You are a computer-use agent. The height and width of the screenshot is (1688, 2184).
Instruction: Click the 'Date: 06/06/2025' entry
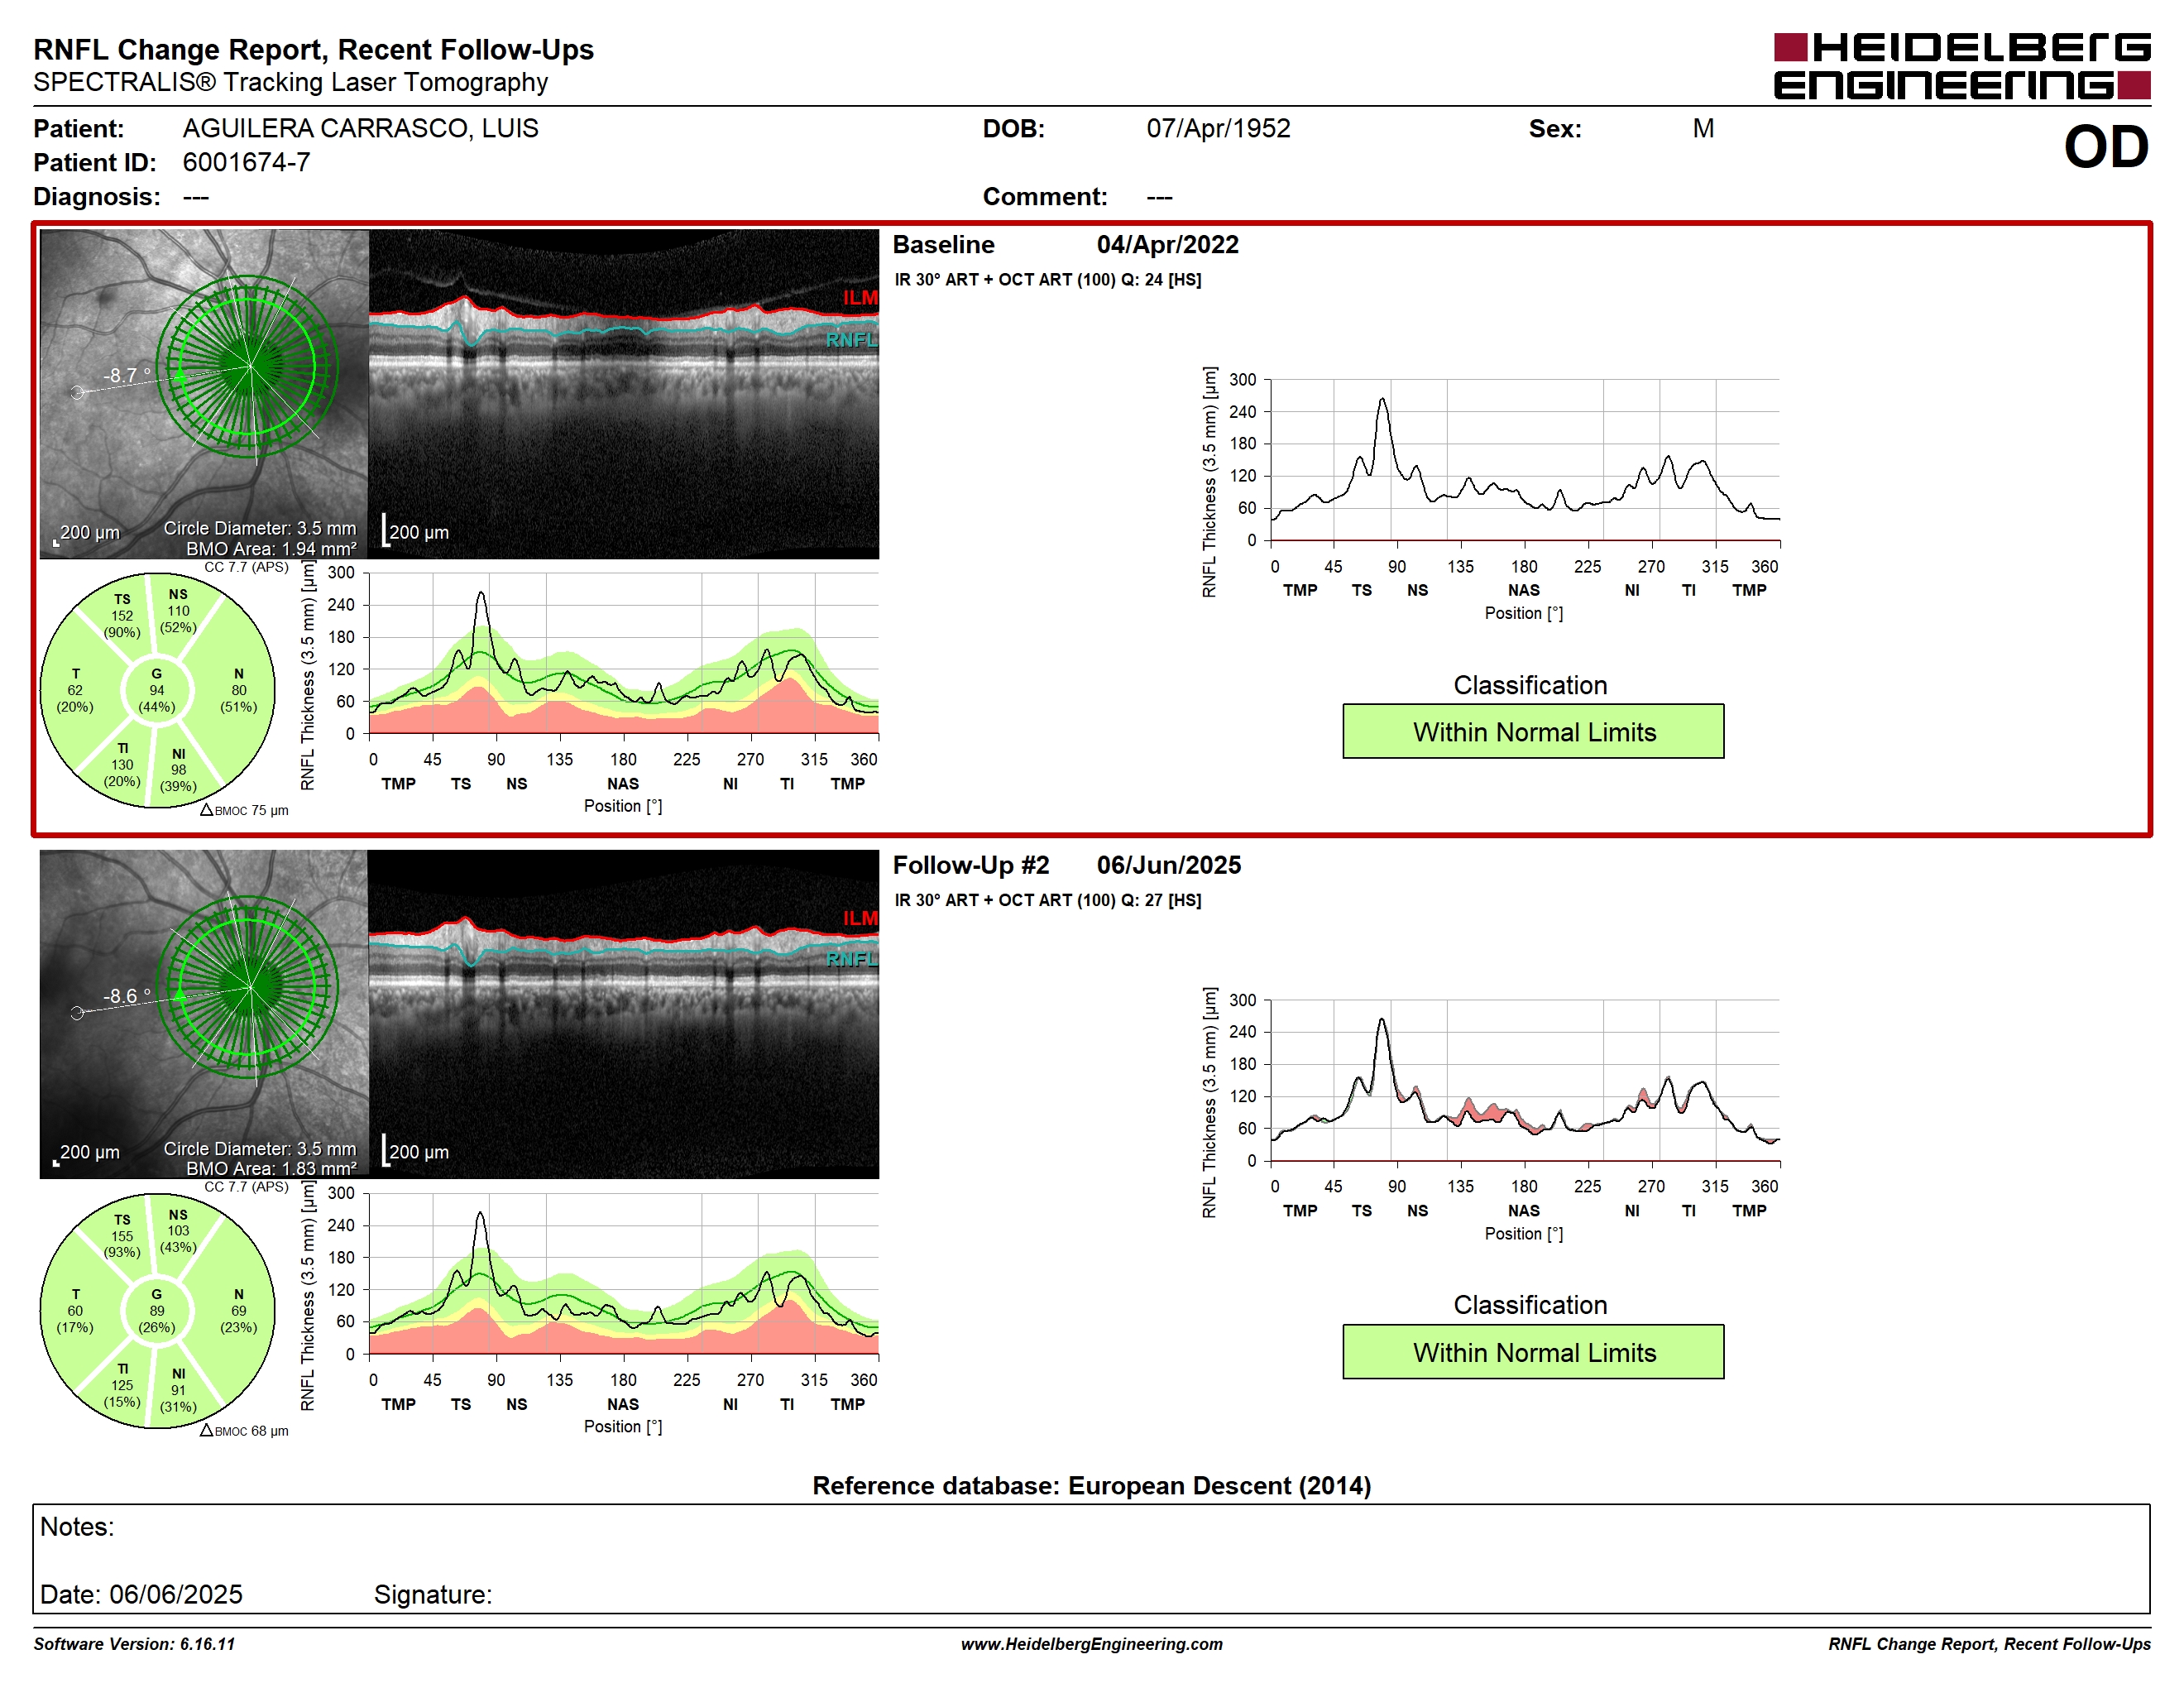pos(141,1594)
